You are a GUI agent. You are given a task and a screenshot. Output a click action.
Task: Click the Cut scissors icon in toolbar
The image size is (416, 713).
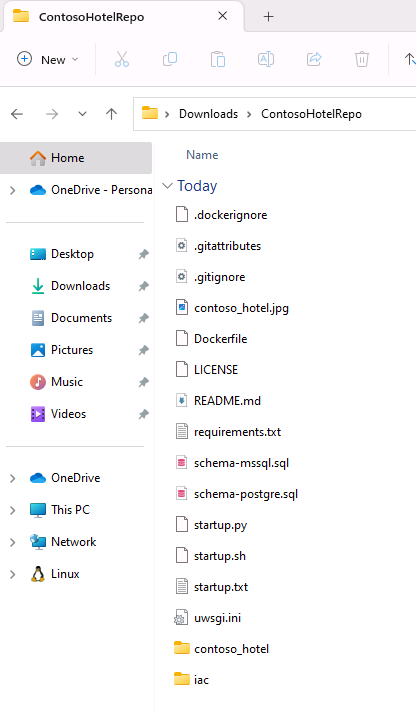[122, 60]
